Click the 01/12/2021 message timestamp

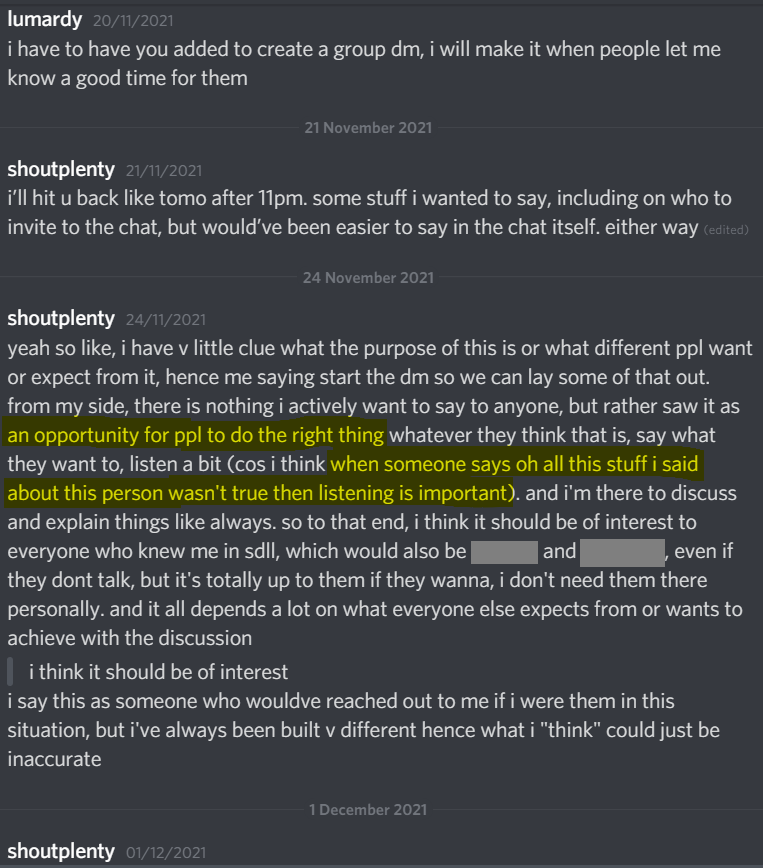tap(166, 853)
